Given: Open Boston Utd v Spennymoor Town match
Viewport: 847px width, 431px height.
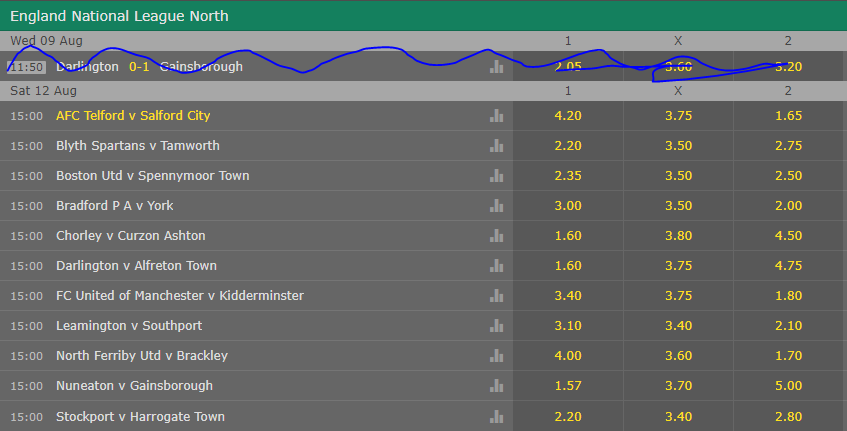Looking at the screenshot, I should click(x=152, y=176).
